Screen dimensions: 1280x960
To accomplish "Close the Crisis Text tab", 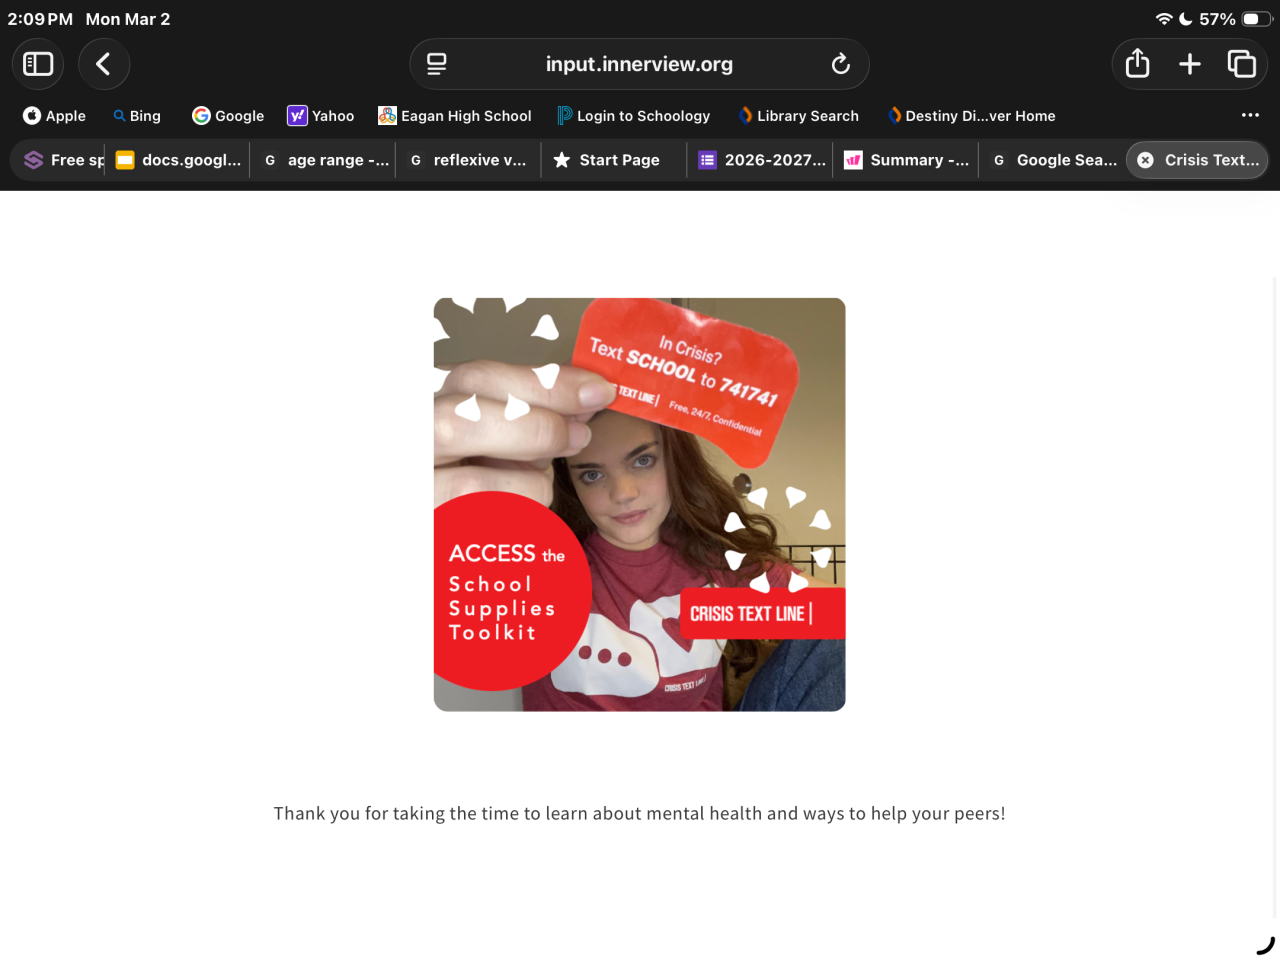I will click(x=1146, y=160).
